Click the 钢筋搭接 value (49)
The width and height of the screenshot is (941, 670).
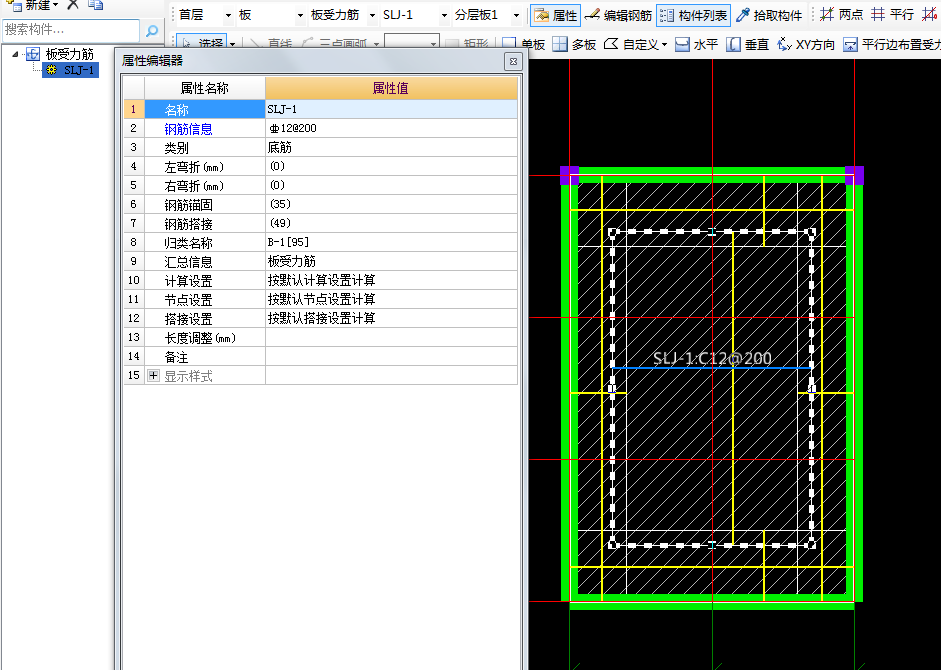coord(391,223)
